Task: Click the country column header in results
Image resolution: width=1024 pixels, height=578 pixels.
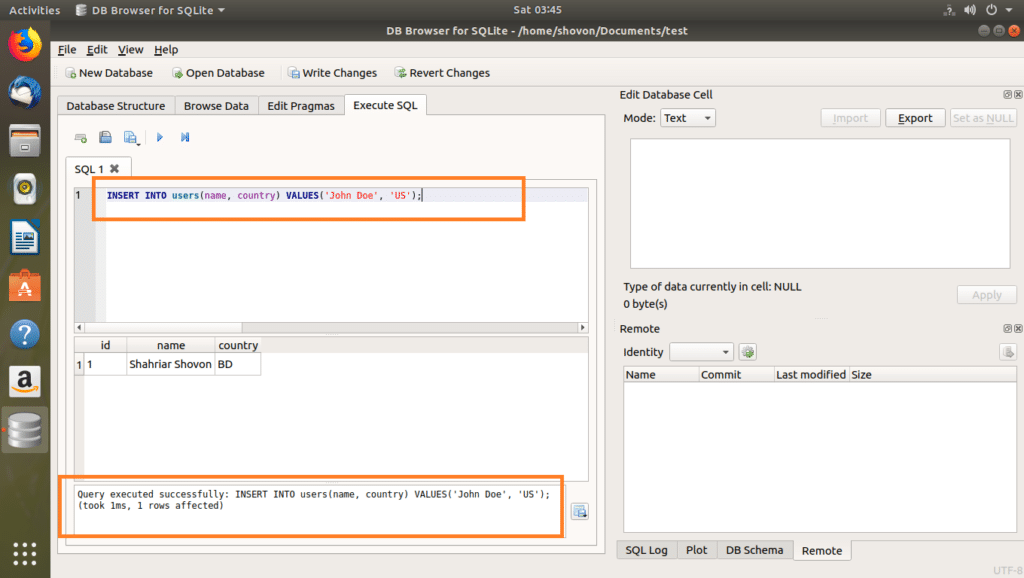Action: click(238, 345)
